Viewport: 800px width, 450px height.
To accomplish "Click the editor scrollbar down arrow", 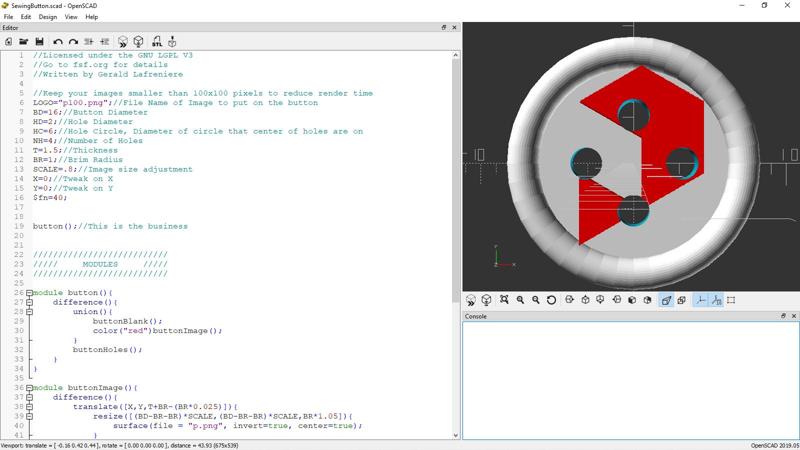I will coord(456,435).
